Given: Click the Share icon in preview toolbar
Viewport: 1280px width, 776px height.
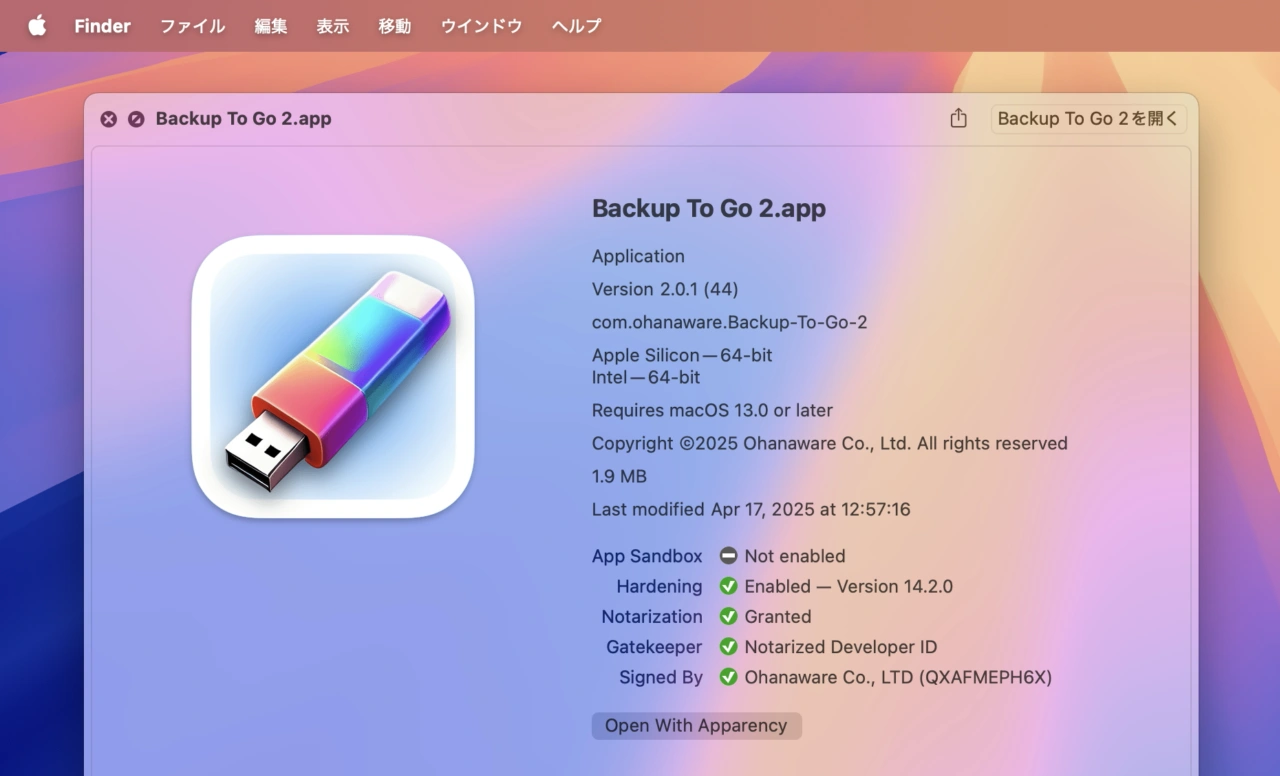Looking at the screenshot, I should (958, 119).
